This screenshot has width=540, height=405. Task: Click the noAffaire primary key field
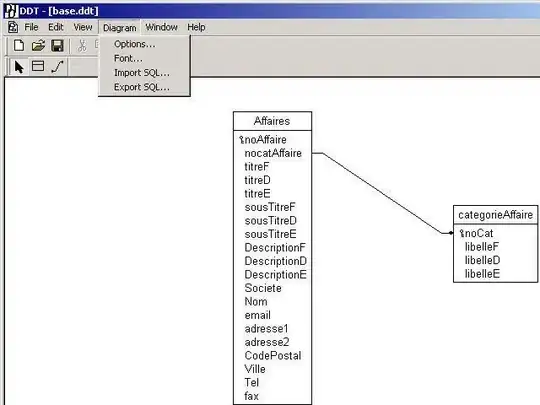pyautogui.click(x=266, y=139)
